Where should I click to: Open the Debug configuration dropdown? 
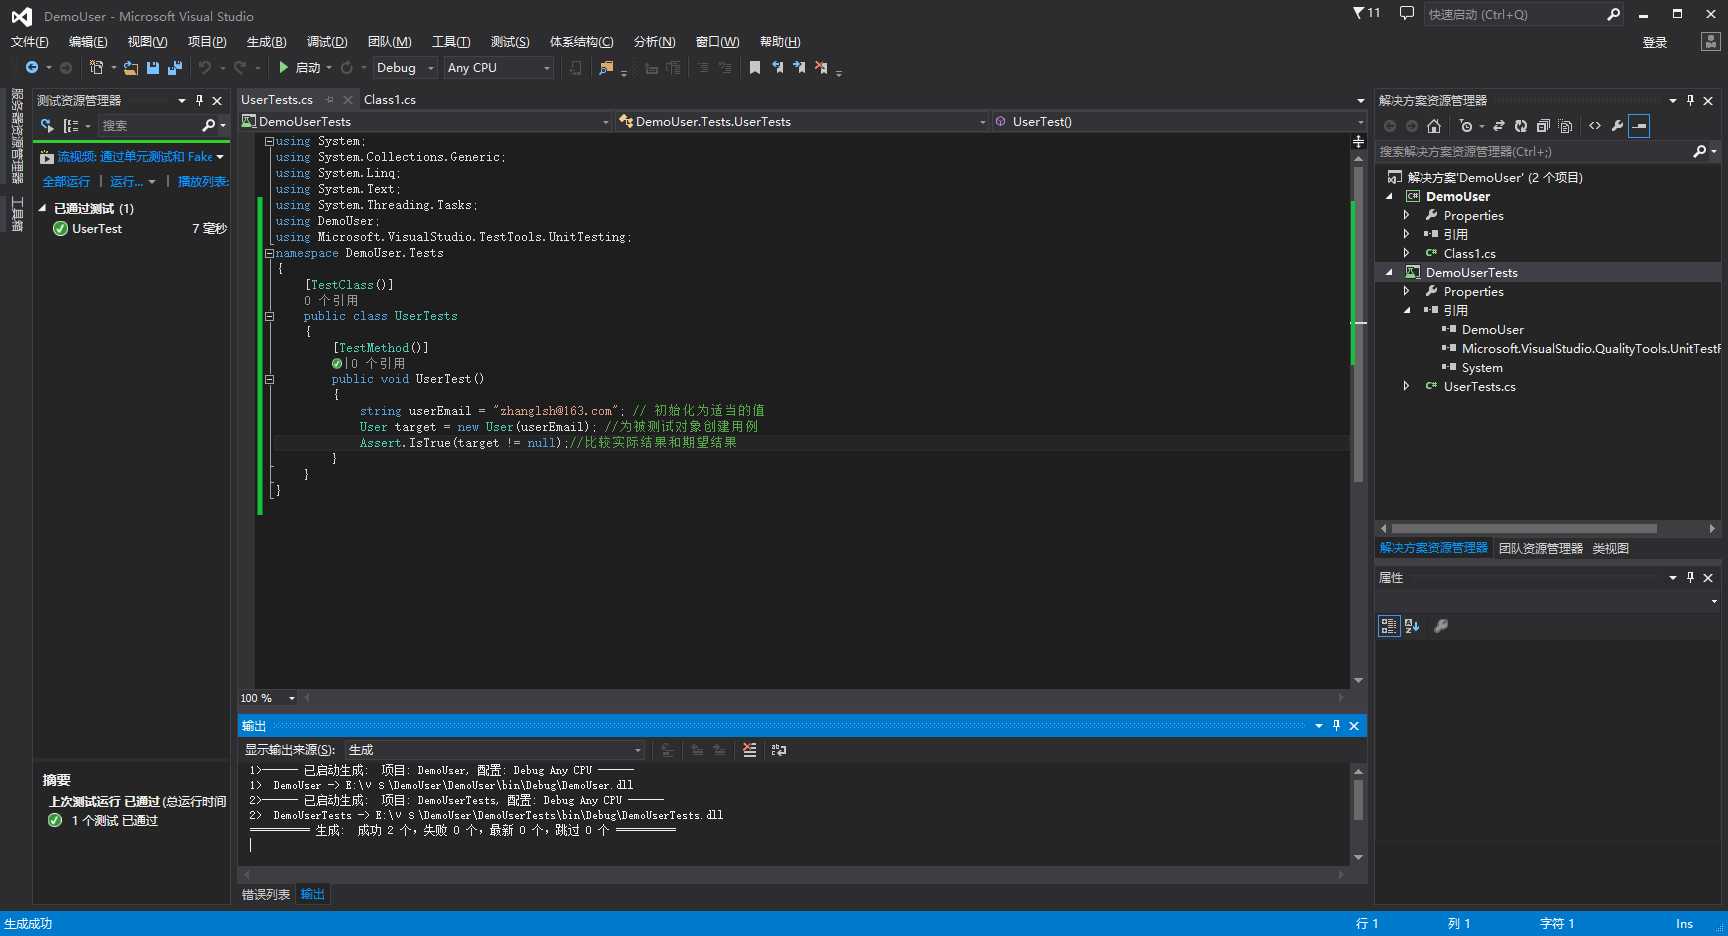405,68
